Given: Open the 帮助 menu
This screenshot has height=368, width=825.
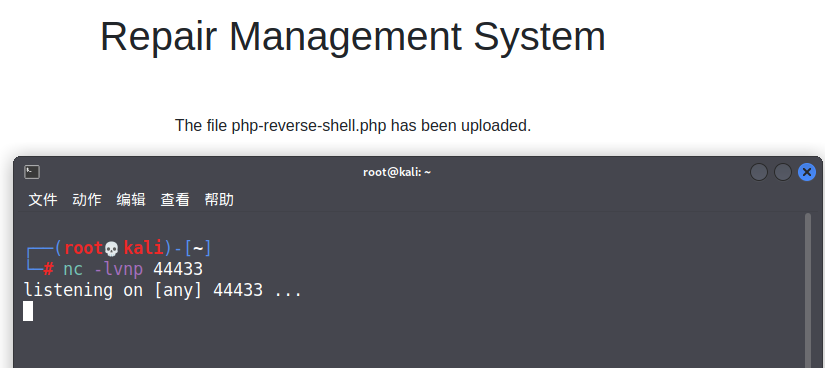Looking at the screenshot, I should tap(219, 200).
